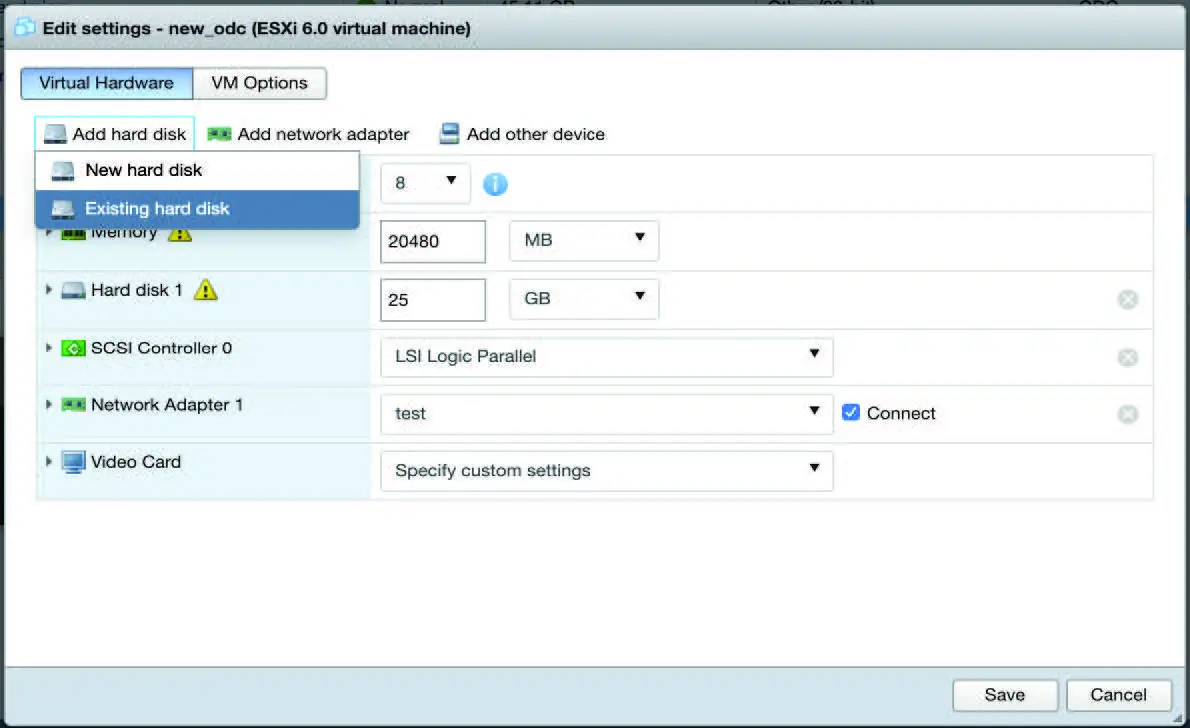Click the CPU info icon

click(x=495, y=183)
